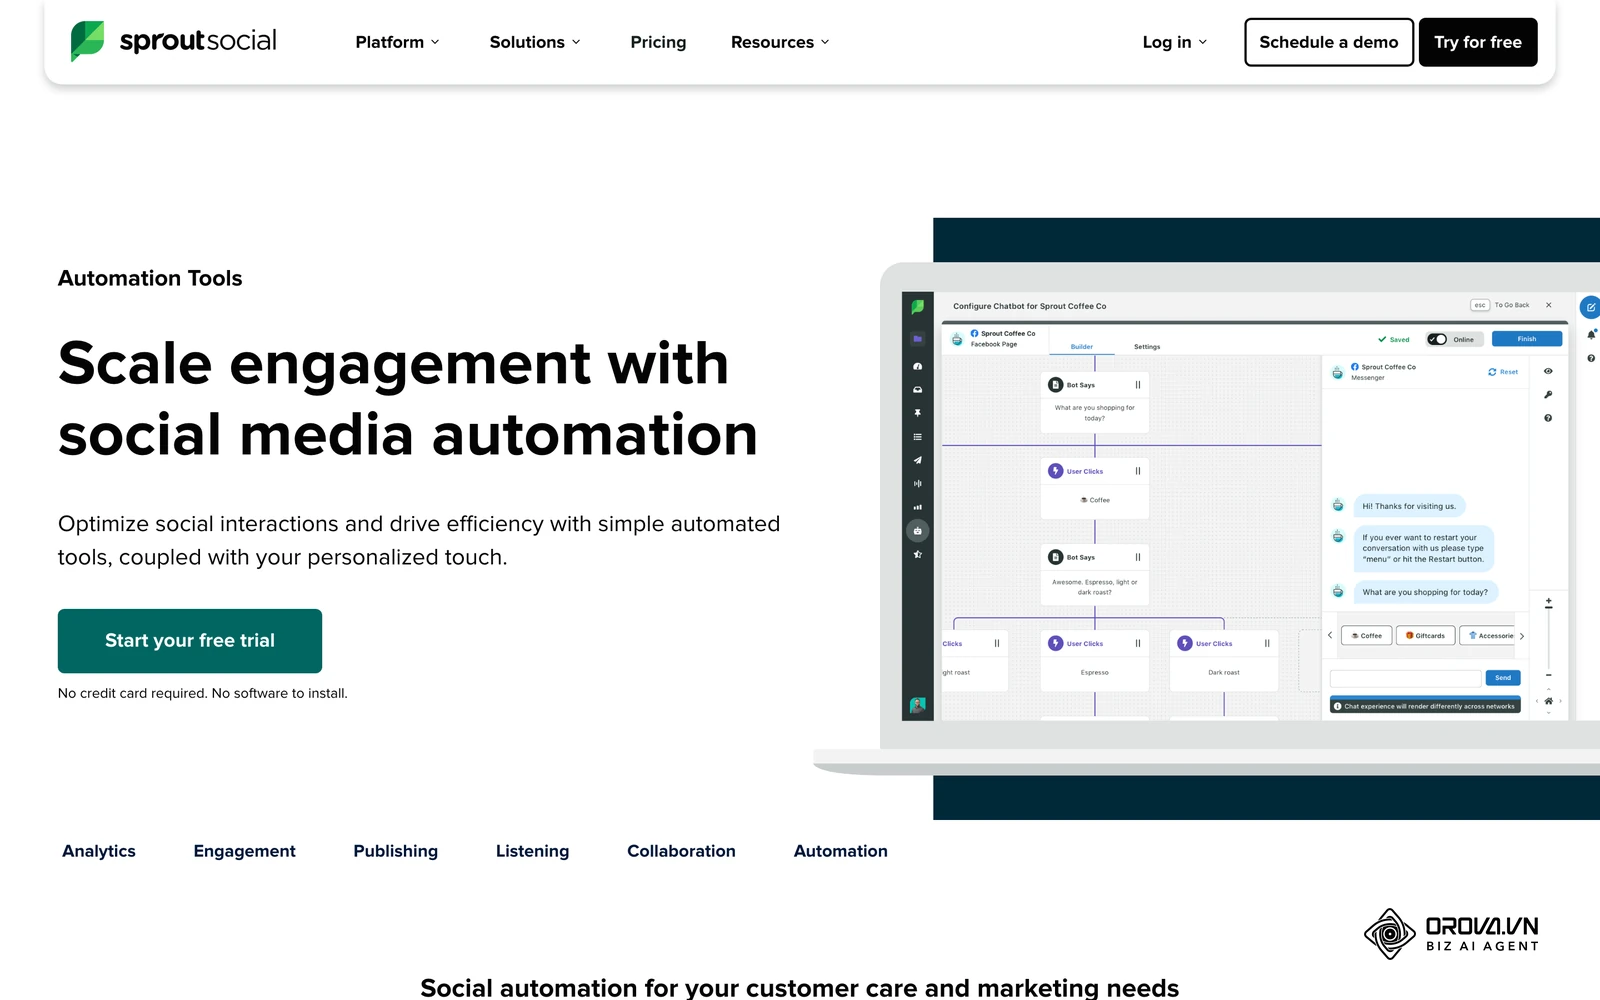Image resolution: width=1600 pixels, height=1000 pixels.
Task: Select the dashboard gauge icon in the app sidebar
Action: click(917, 366)
